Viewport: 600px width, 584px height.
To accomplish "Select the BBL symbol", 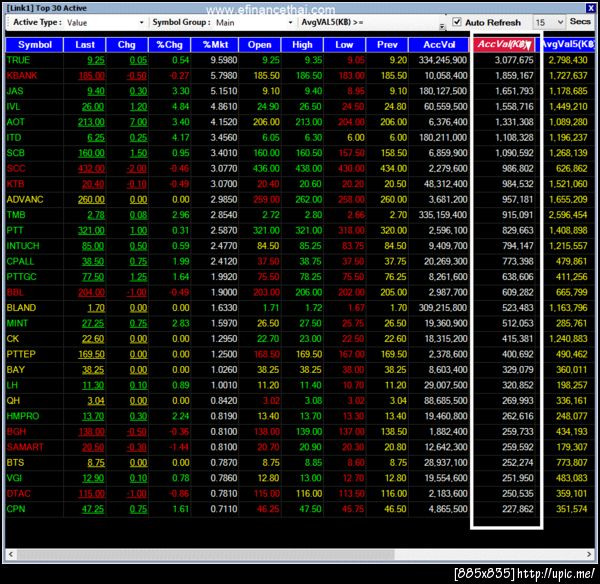I will point(15,292).
